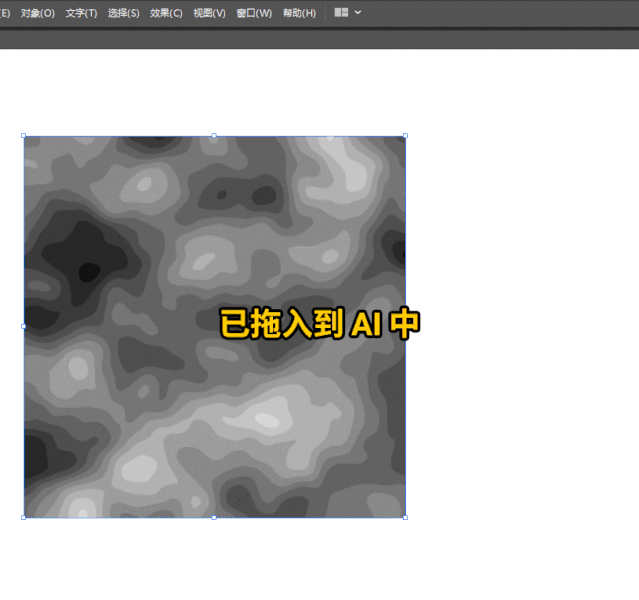Click the yellow caption 已拖入到 AI 中
This screenshot has width=639, height=600.
[x=320, y=324]
